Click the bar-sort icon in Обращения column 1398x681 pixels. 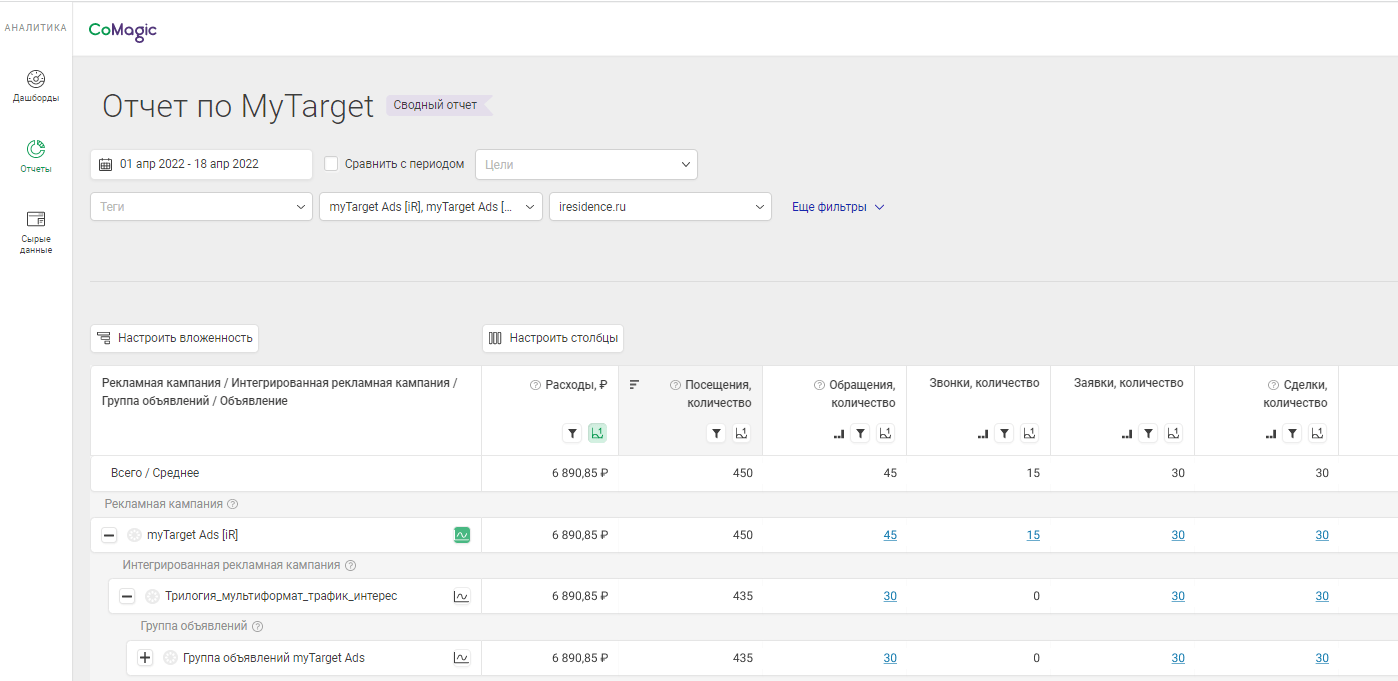(839, 434)
